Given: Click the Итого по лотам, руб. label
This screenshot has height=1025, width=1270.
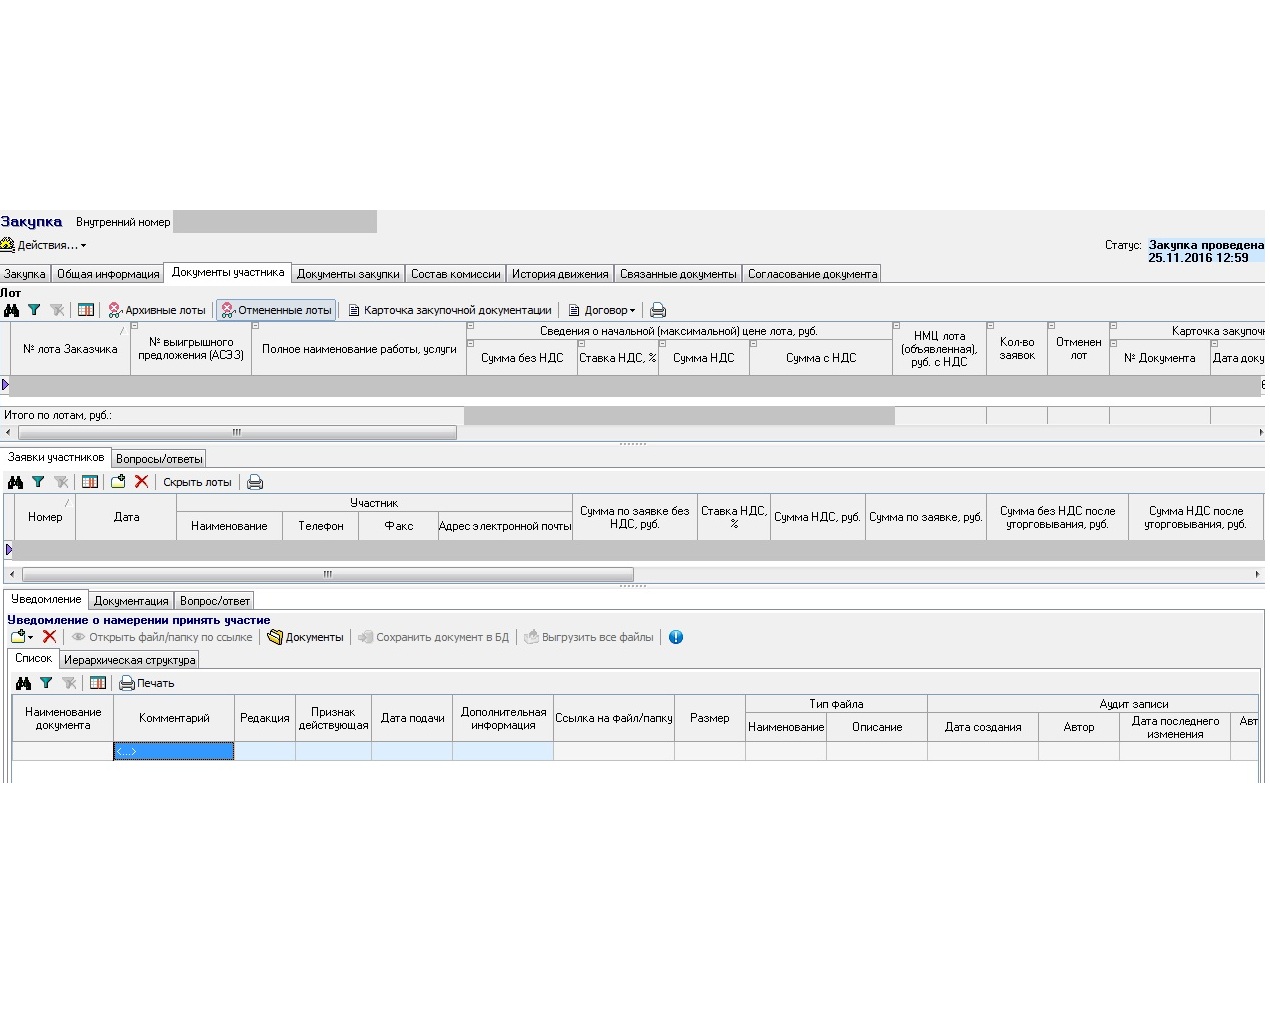Looking at the screenshot, I should pyautogui.click(x=58, y=415).
